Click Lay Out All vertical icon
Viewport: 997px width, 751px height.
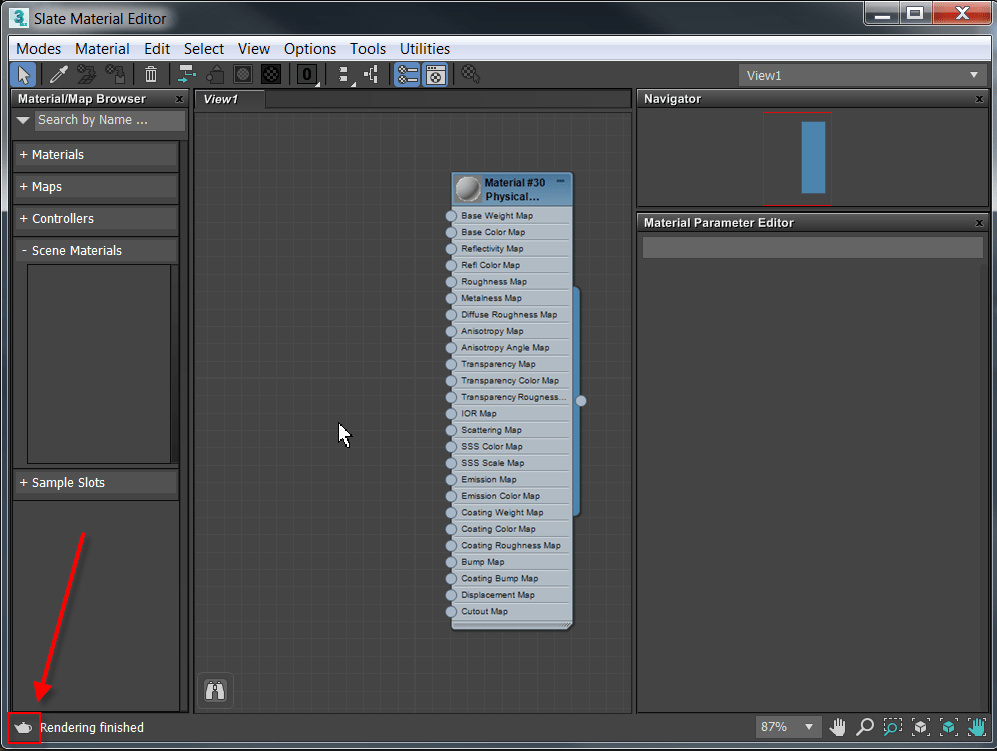click(x=343, y=75)
